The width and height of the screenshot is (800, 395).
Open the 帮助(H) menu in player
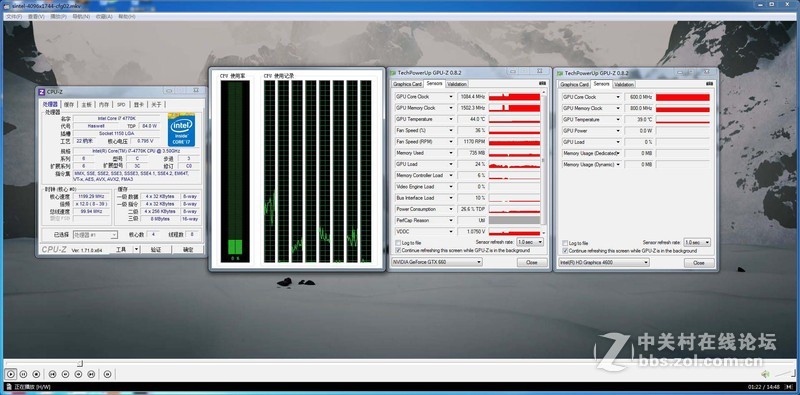127,16
